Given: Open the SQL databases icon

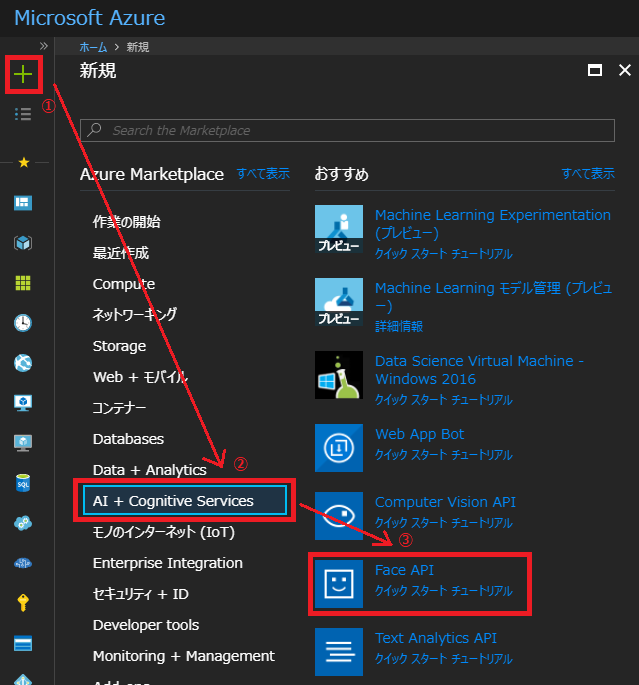Looking at the screenshot, I should [x=23, y=483].
